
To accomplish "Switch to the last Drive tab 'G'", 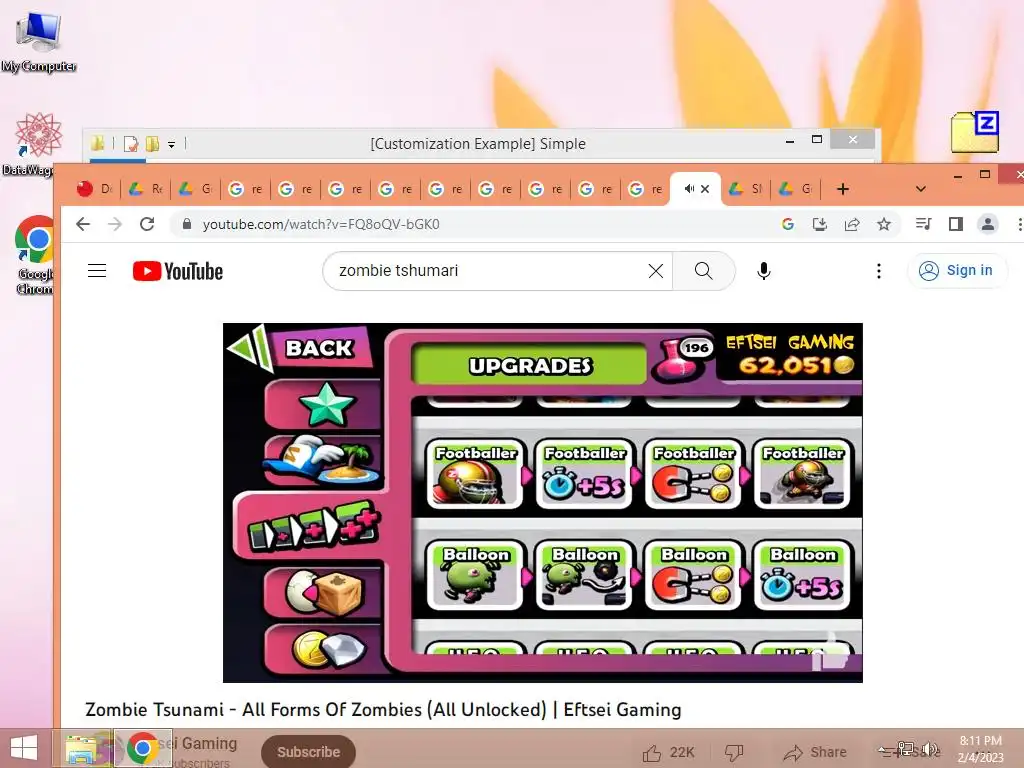I will (x=797, y=189).
